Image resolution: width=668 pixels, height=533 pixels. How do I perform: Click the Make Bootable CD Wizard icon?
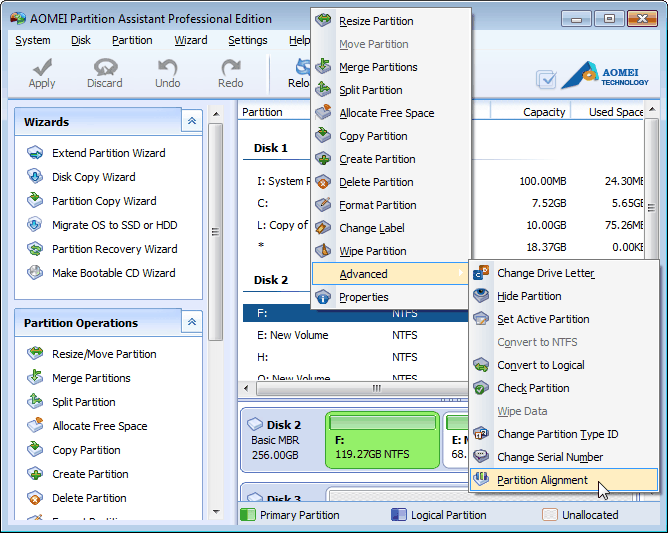pos(35,273)
